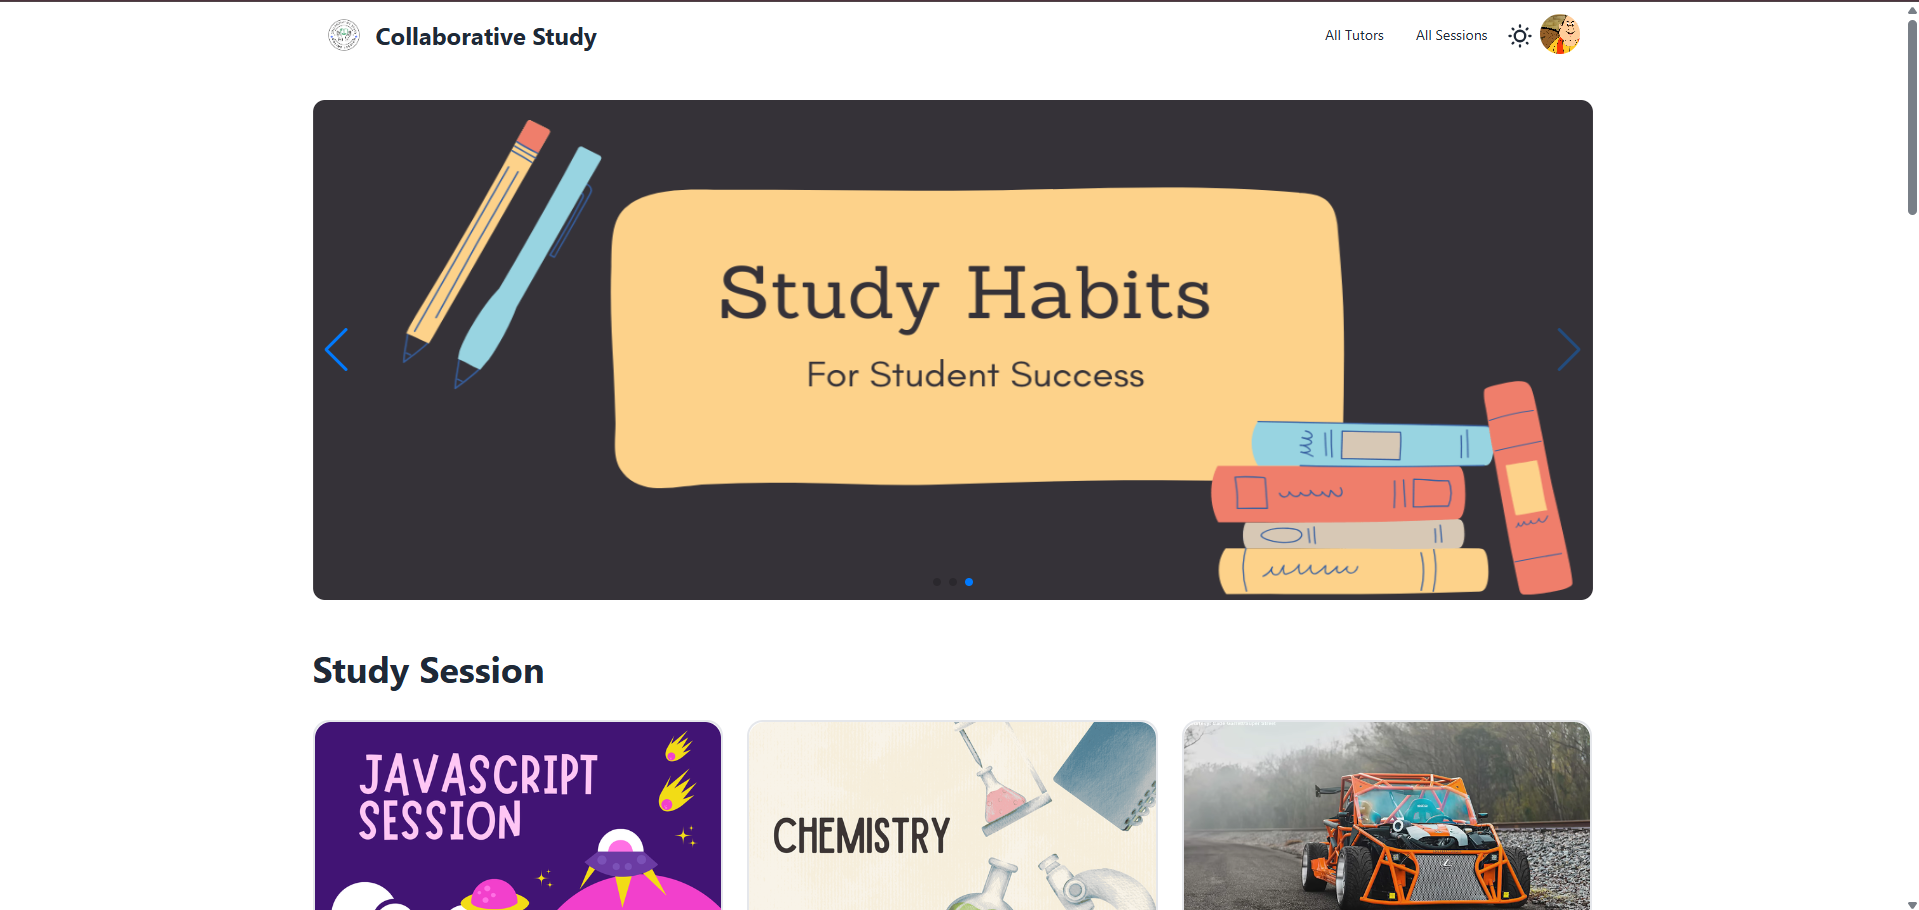The width and height of the screenshot is (1919, 910).
Task: Go to previous carousel slide arrow
Action: click(x=337, y=350)
